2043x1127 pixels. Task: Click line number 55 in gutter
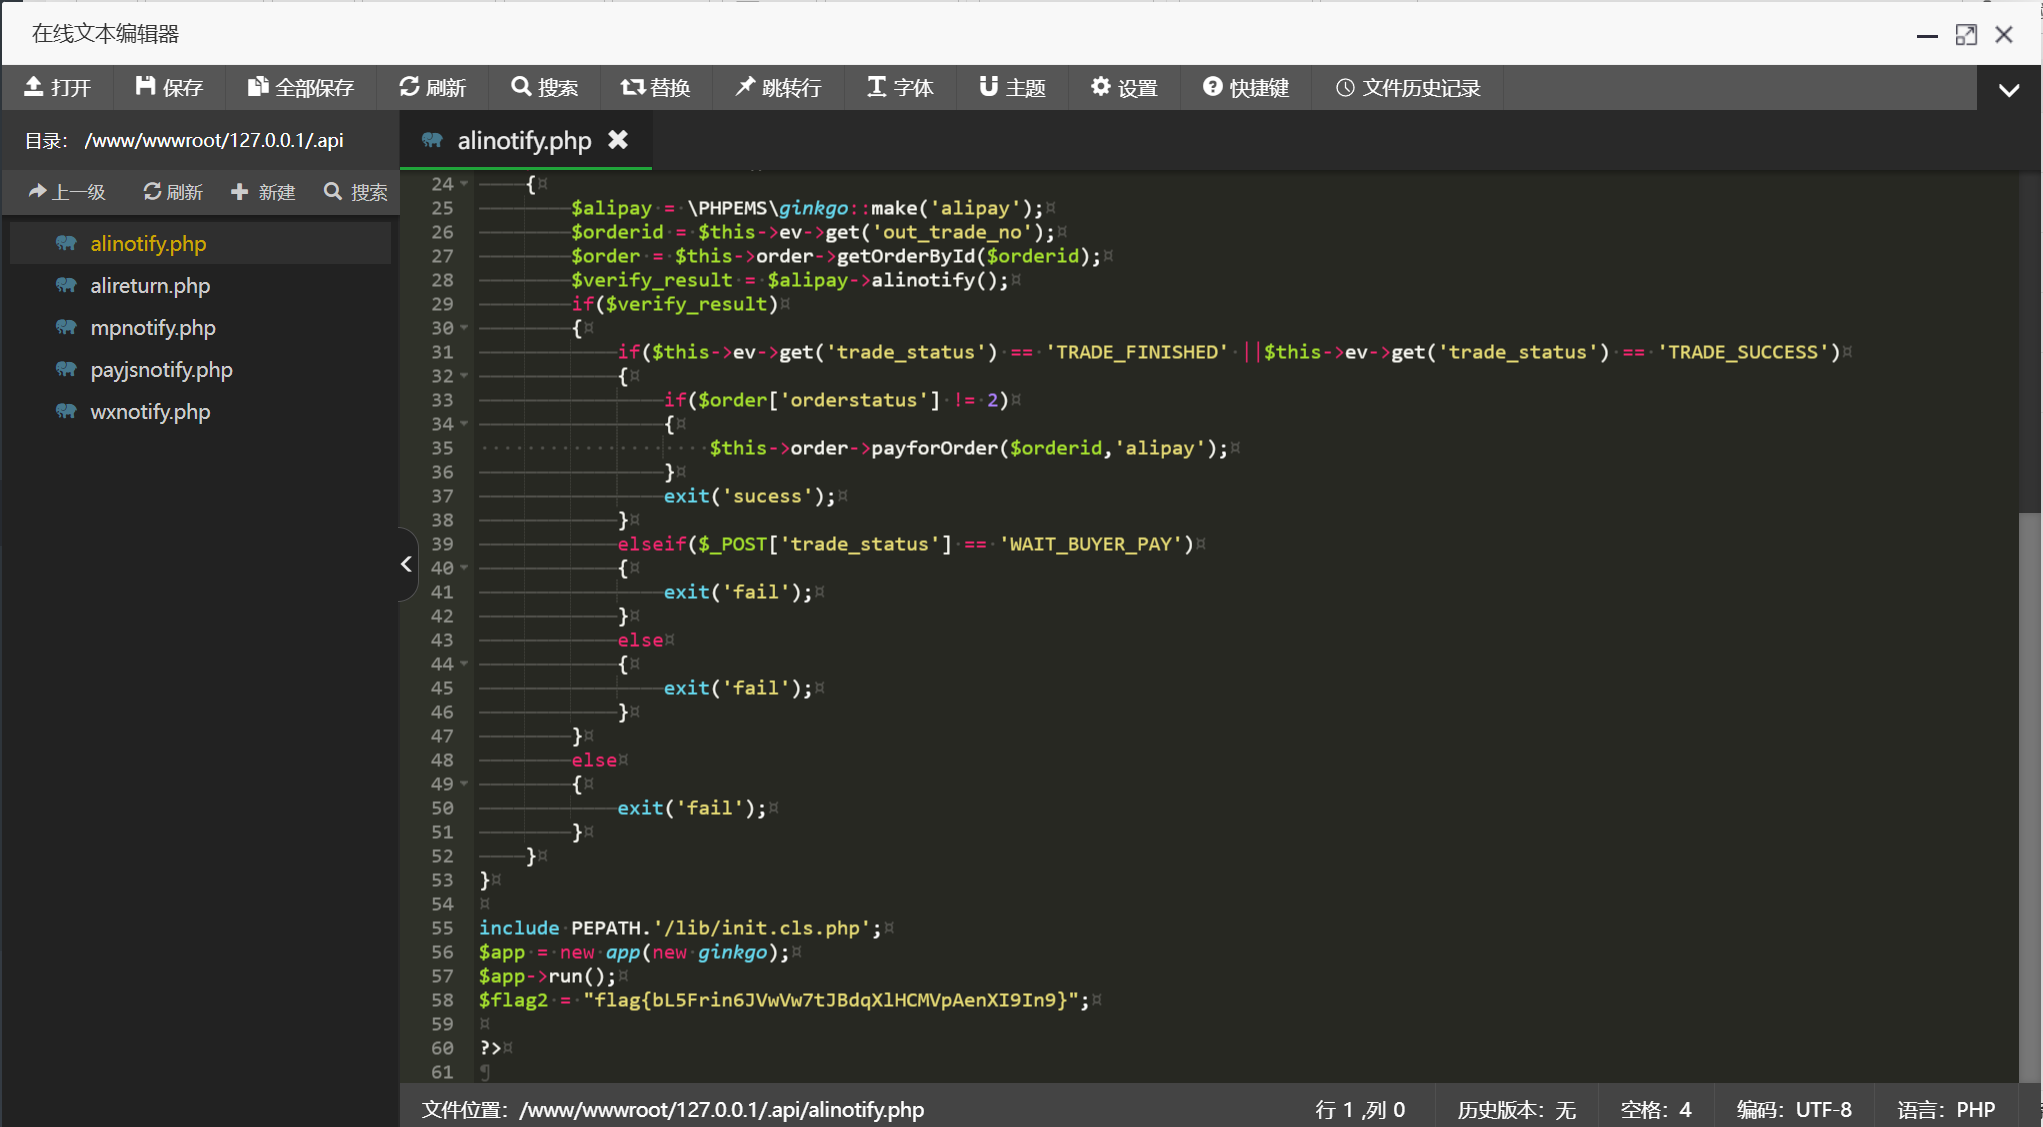pos(442,928)
